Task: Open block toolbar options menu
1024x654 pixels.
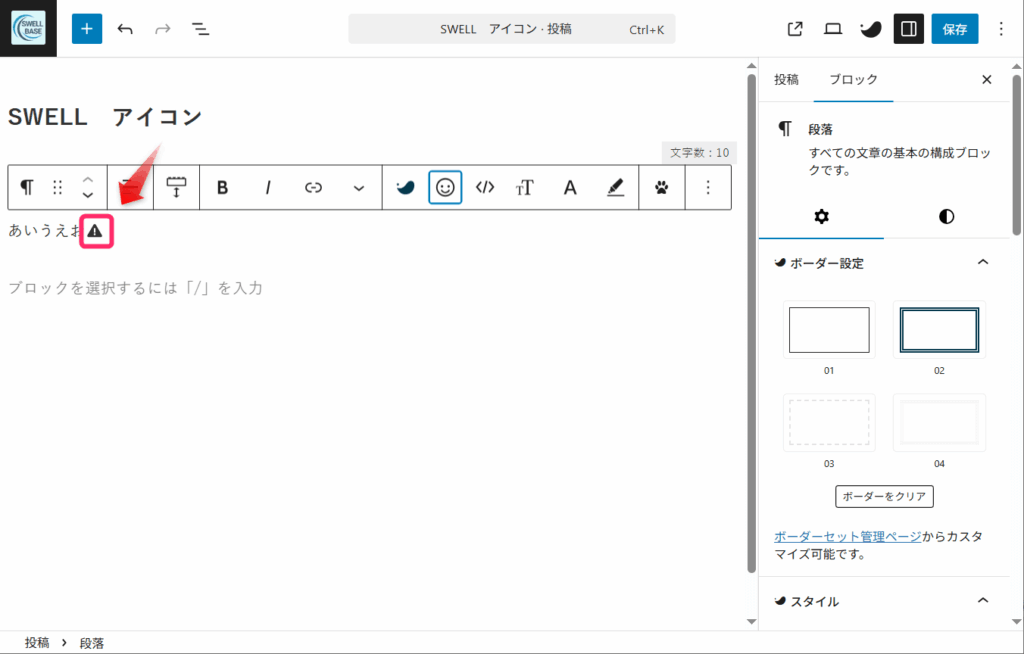Action: tap(708, 188)
